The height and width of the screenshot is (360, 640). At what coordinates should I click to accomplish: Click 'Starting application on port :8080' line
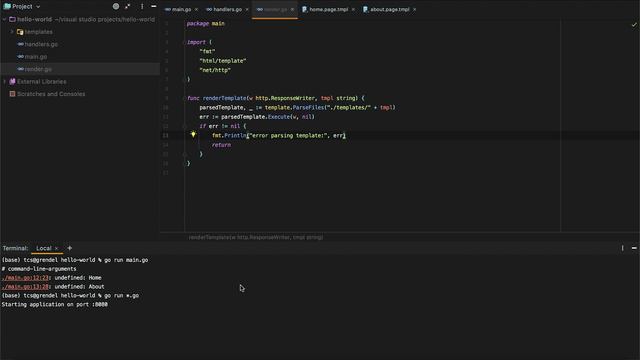tap(55, 304)
